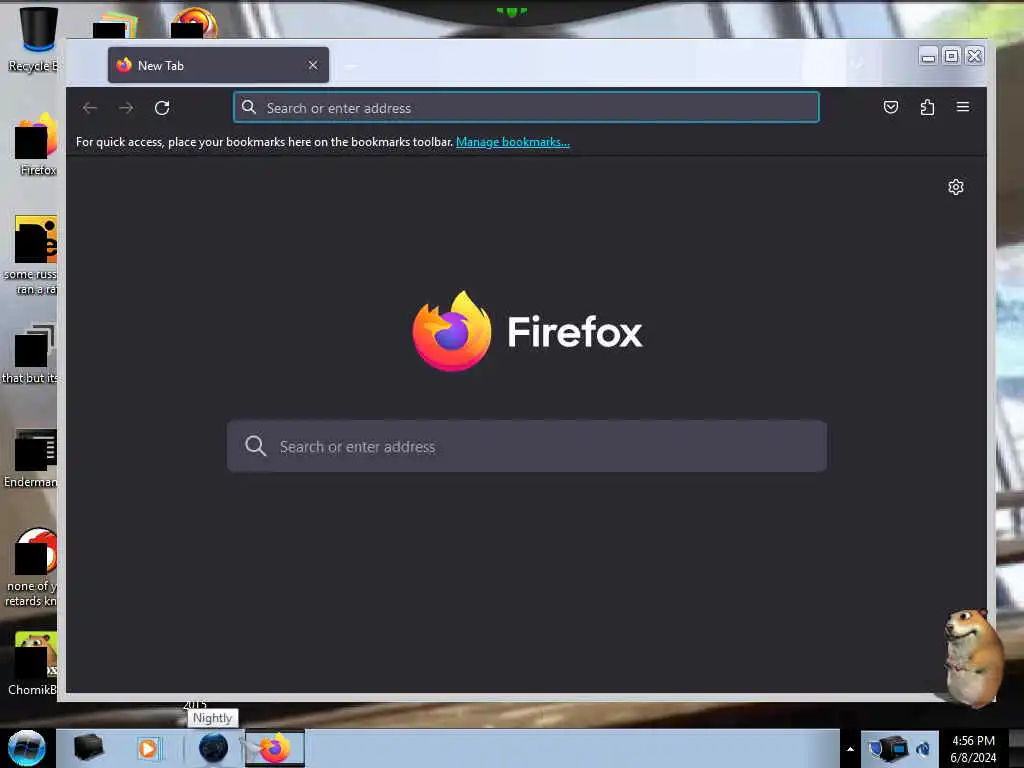The image size is (1024, 768).
Task: Close the Firefox window
Action: 974,56
